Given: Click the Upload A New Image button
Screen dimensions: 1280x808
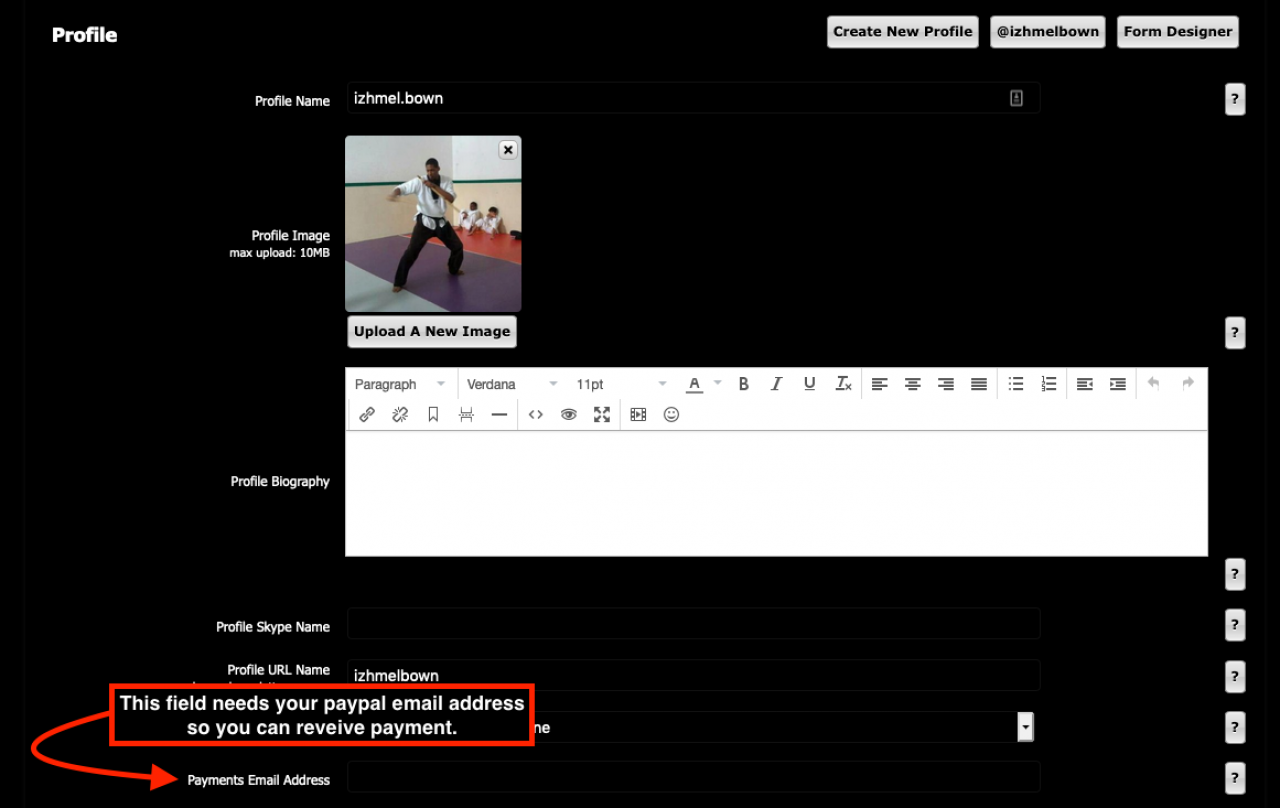Looking at the screenshot, I should [432, 332].
